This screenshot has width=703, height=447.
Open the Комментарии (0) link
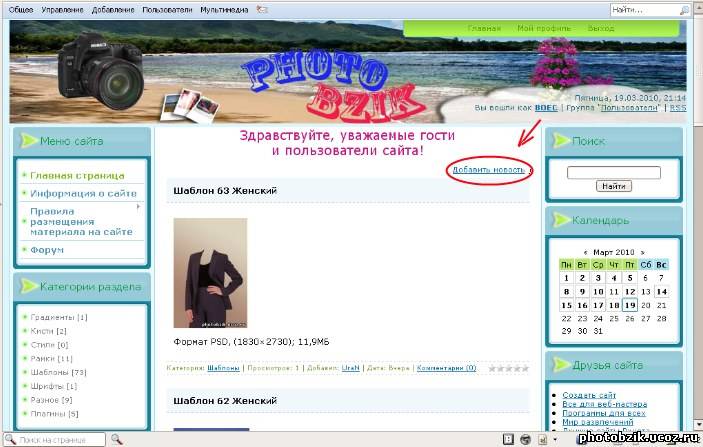[447, 368]
